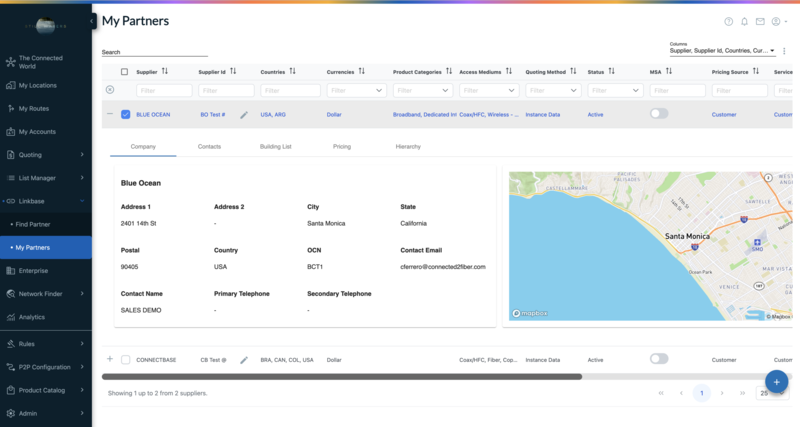Edit Supplier Id of CONNECTBASE row
This screenshot has width=800, height=427.
tap(244, 360)
